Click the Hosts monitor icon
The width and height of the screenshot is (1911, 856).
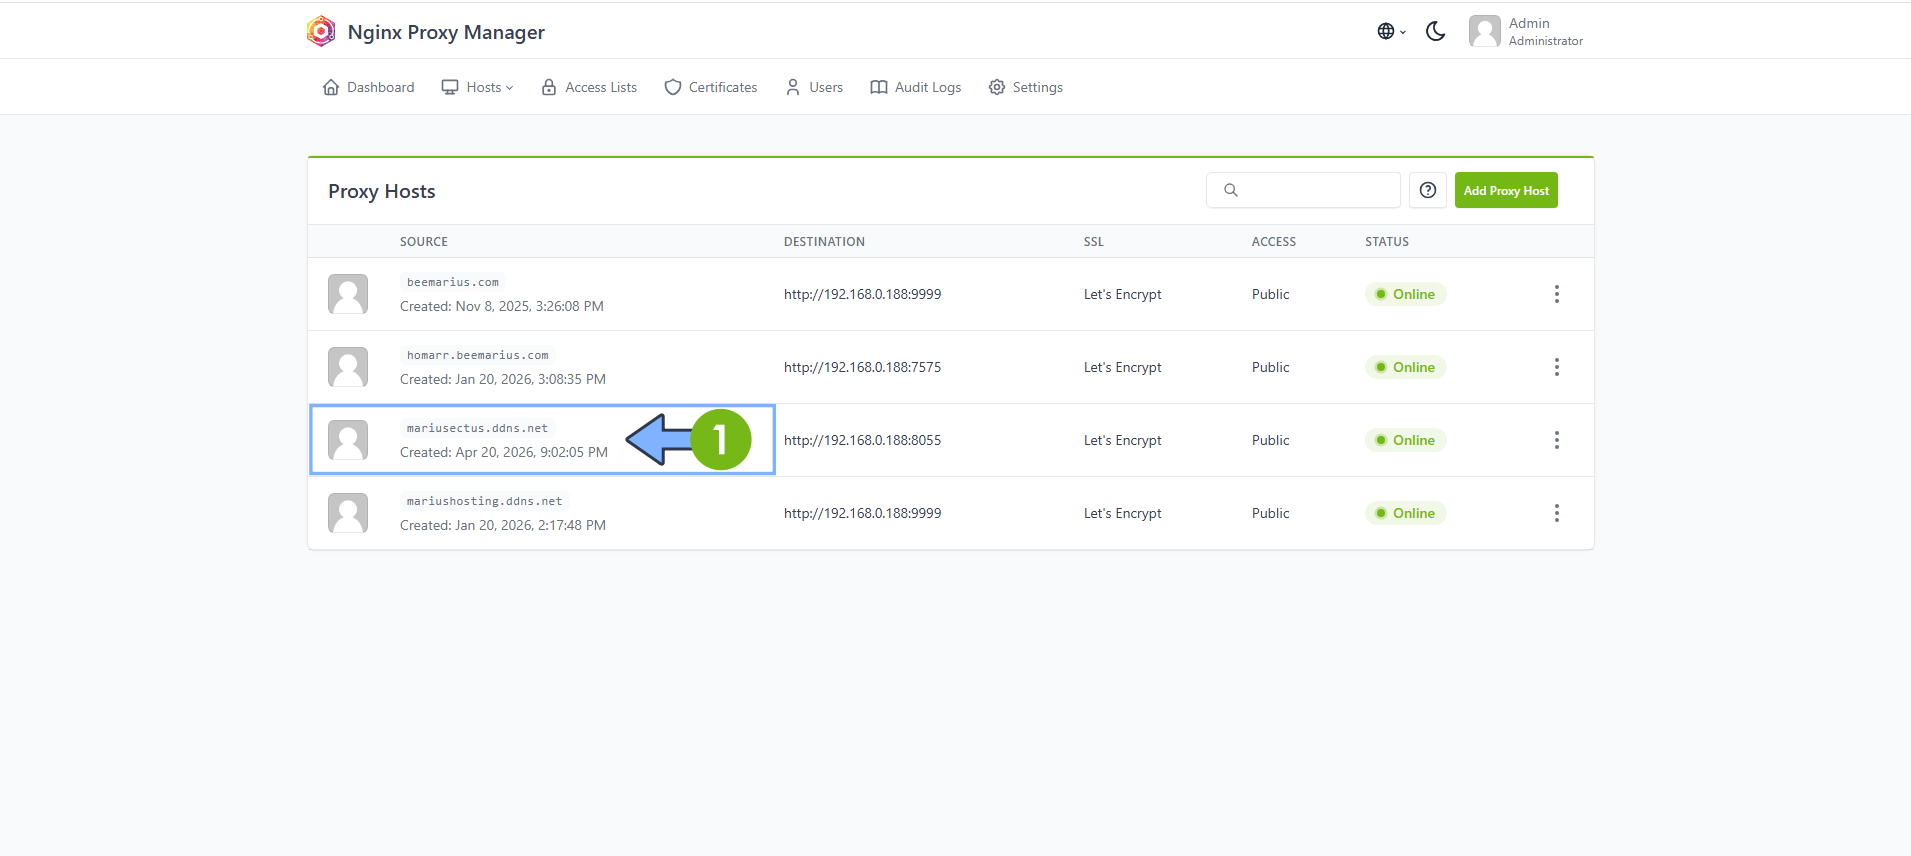(450, 87)
